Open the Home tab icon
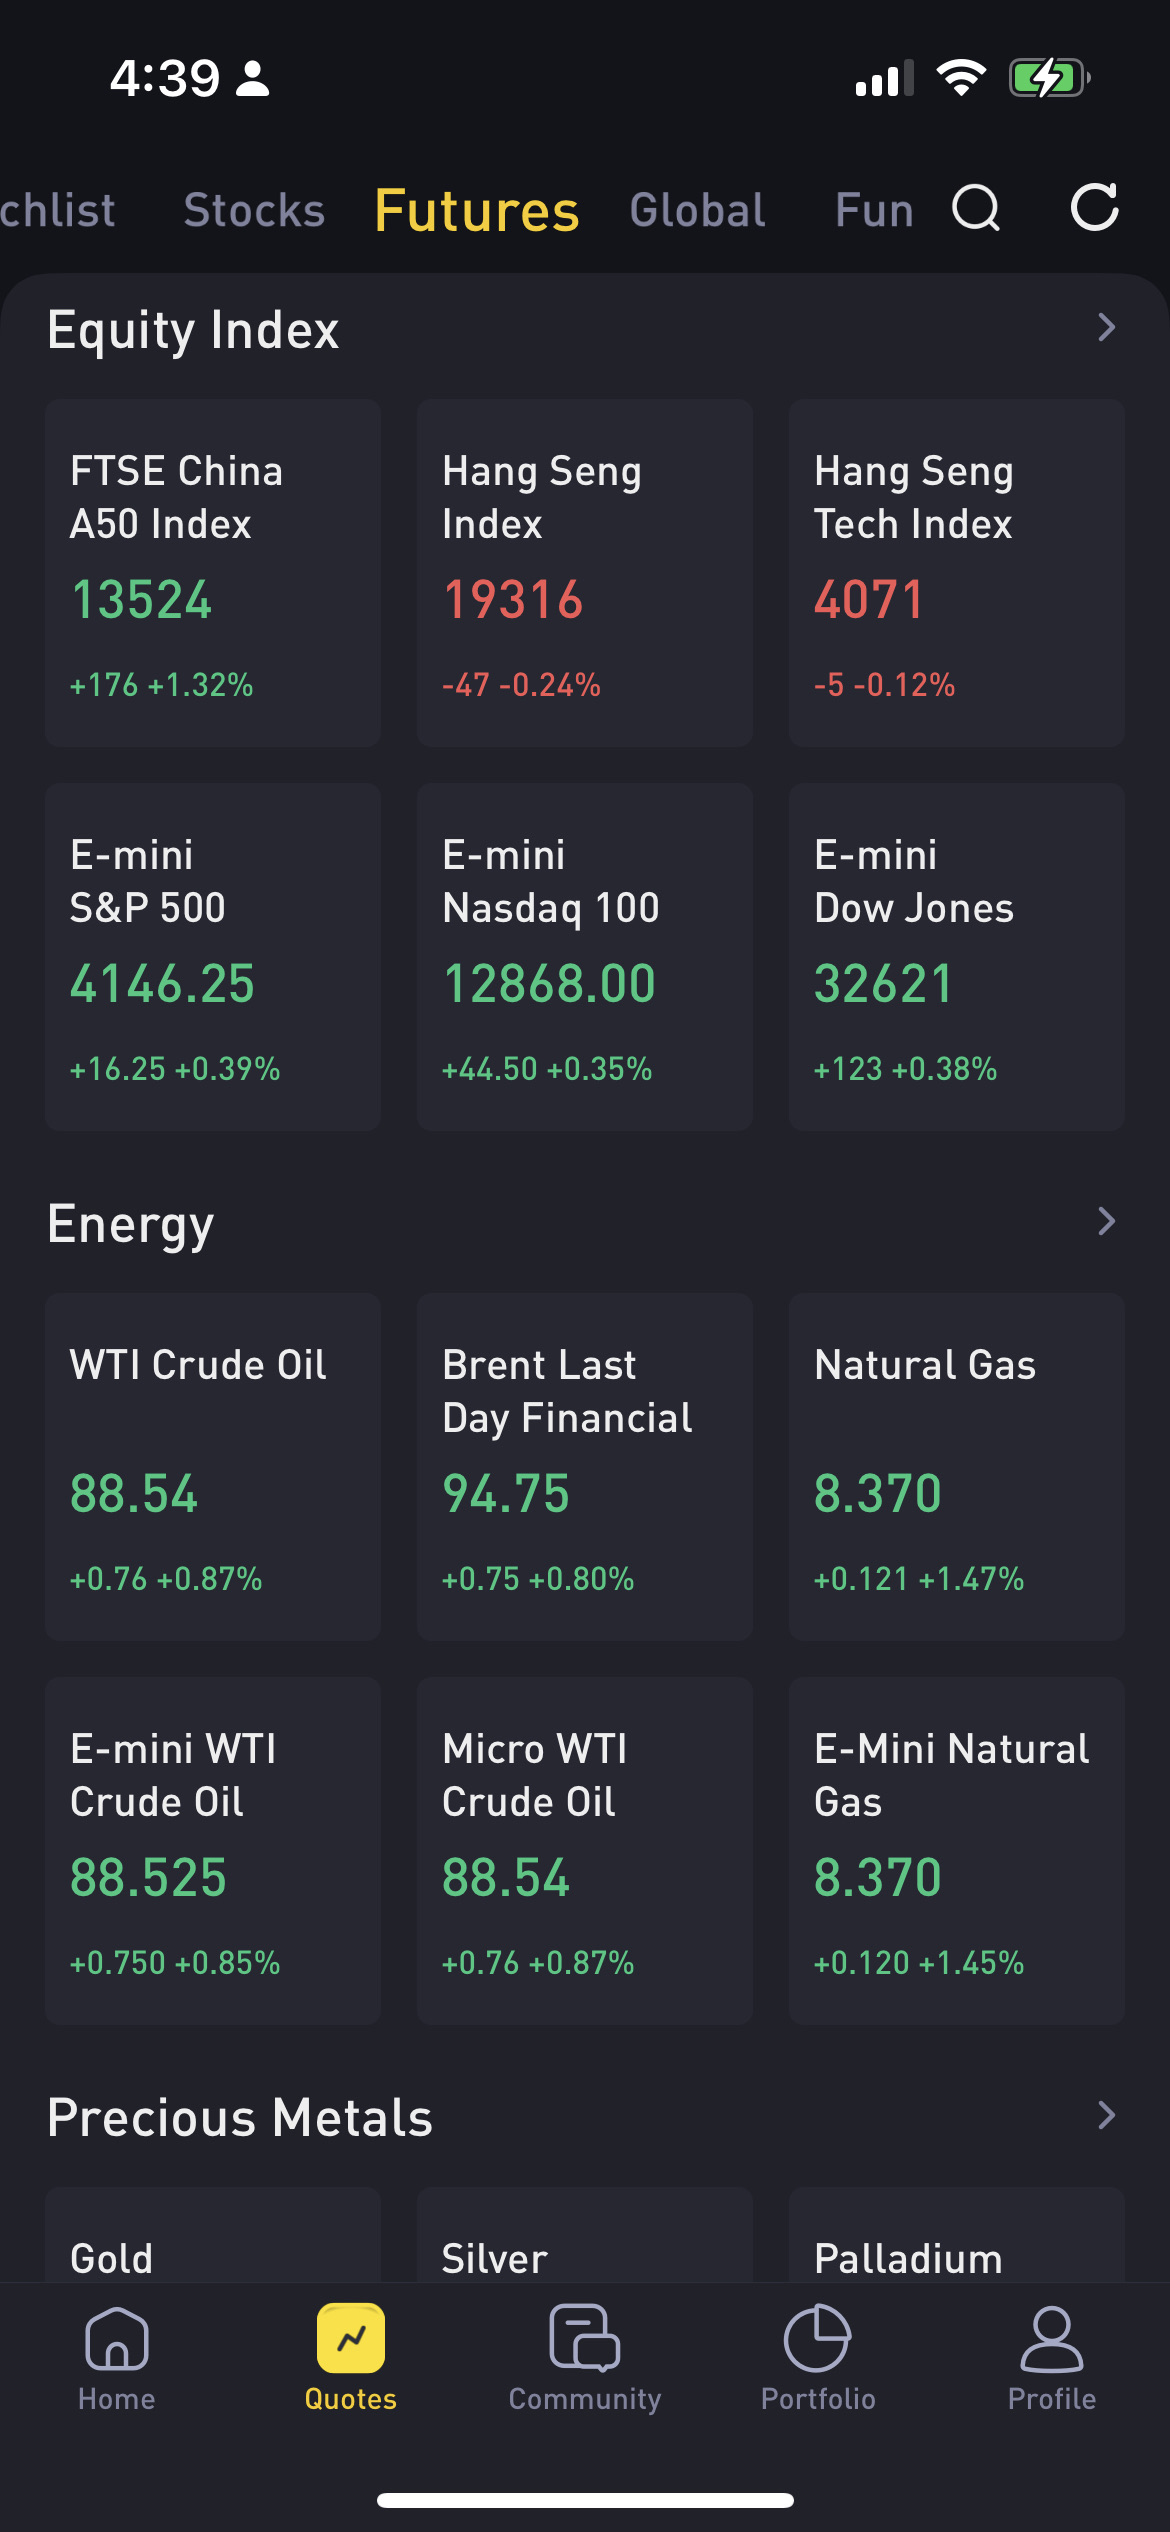 pos(117,2339)
